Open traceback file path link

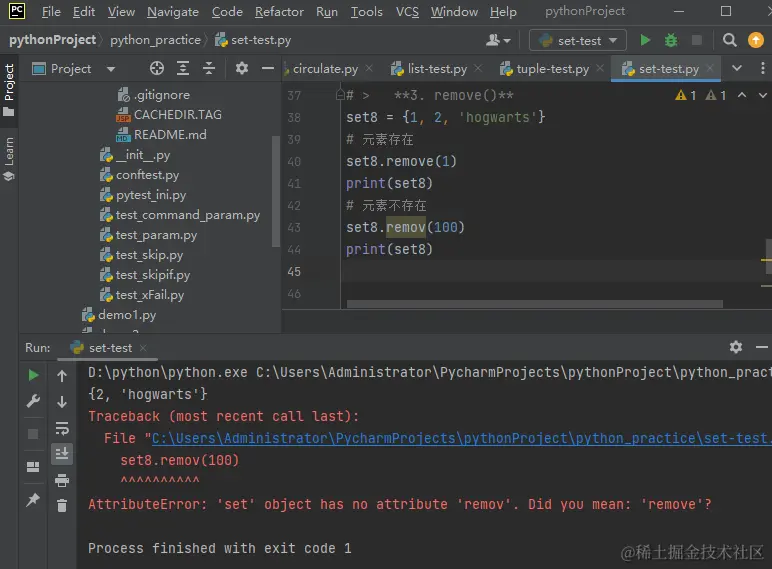pyautogui.click(x=460, y=439)
